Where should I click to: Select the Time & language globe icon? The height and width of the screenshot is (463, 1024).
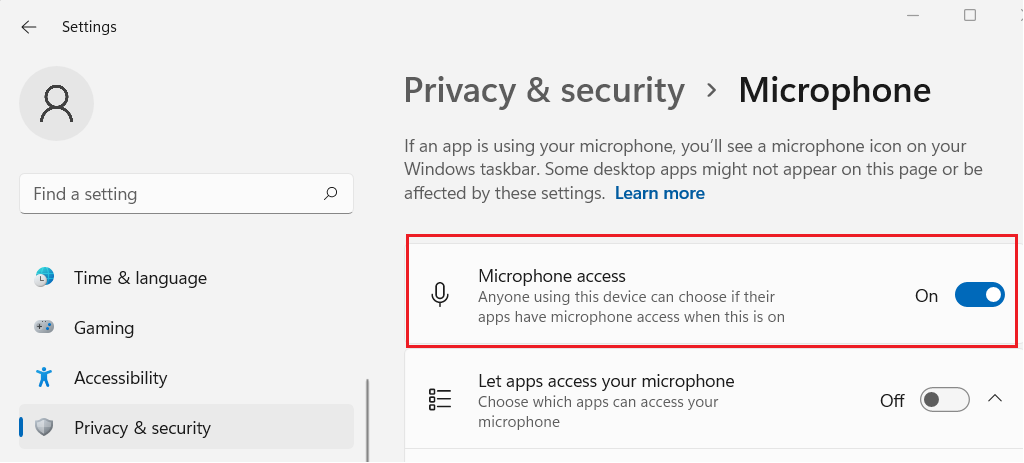[44, 277]
